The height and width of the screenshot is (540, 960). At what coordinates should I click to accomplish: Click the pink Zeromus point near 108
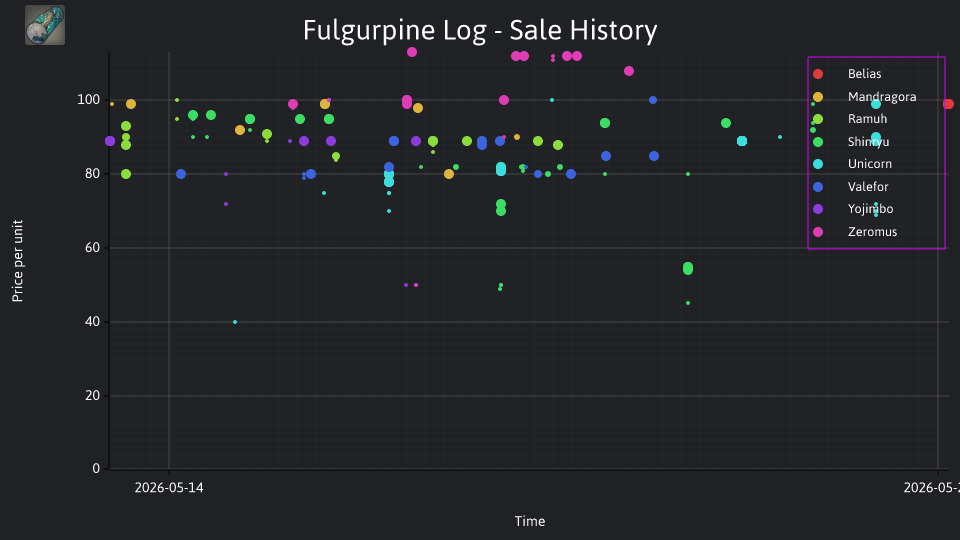click(629, 71)
